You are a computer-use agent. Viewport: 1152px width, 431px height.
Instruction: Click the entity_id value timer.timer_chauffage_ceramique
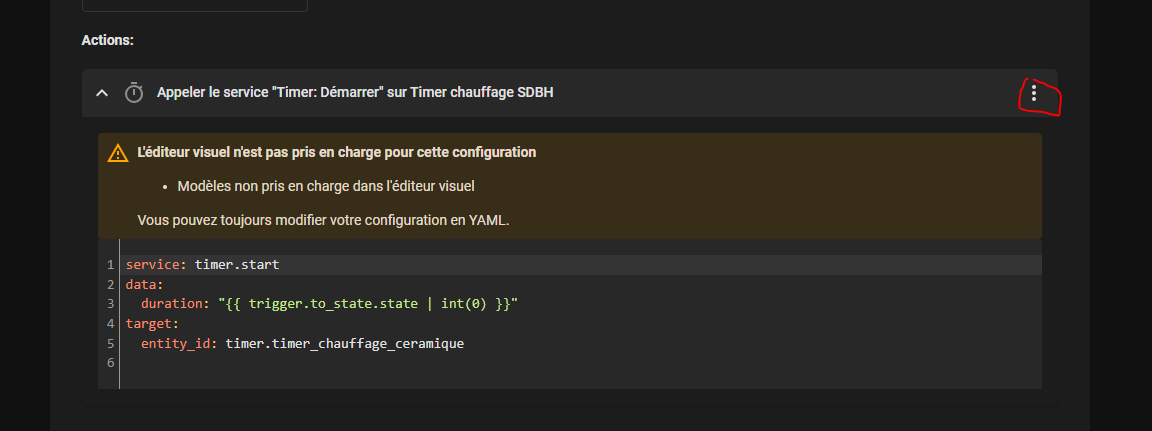[x=345, y=343]
